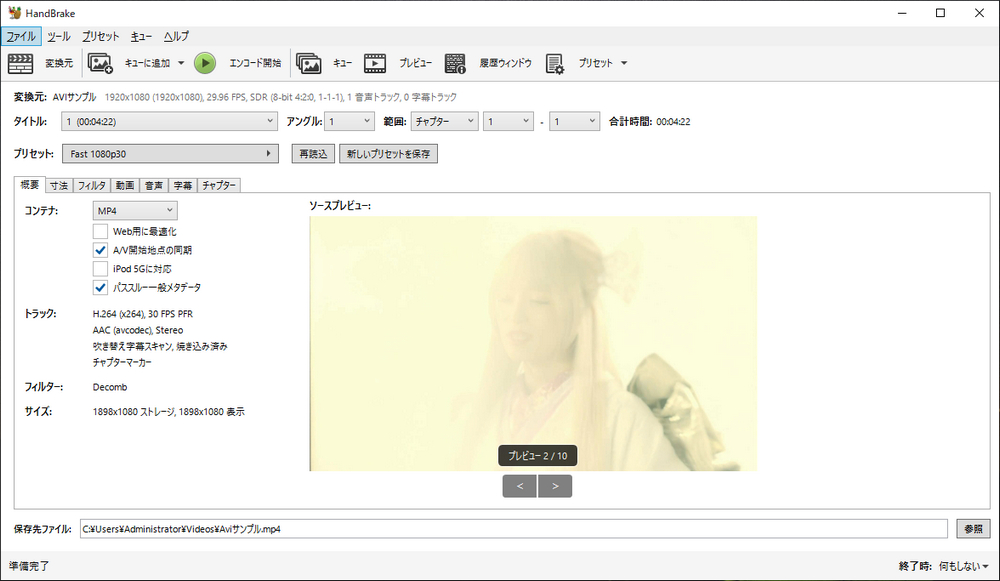Expand the toolbar プリセット dropdown arrow
The height and width of the screenshot is (581, 1000).
click(x=624, y=63)
